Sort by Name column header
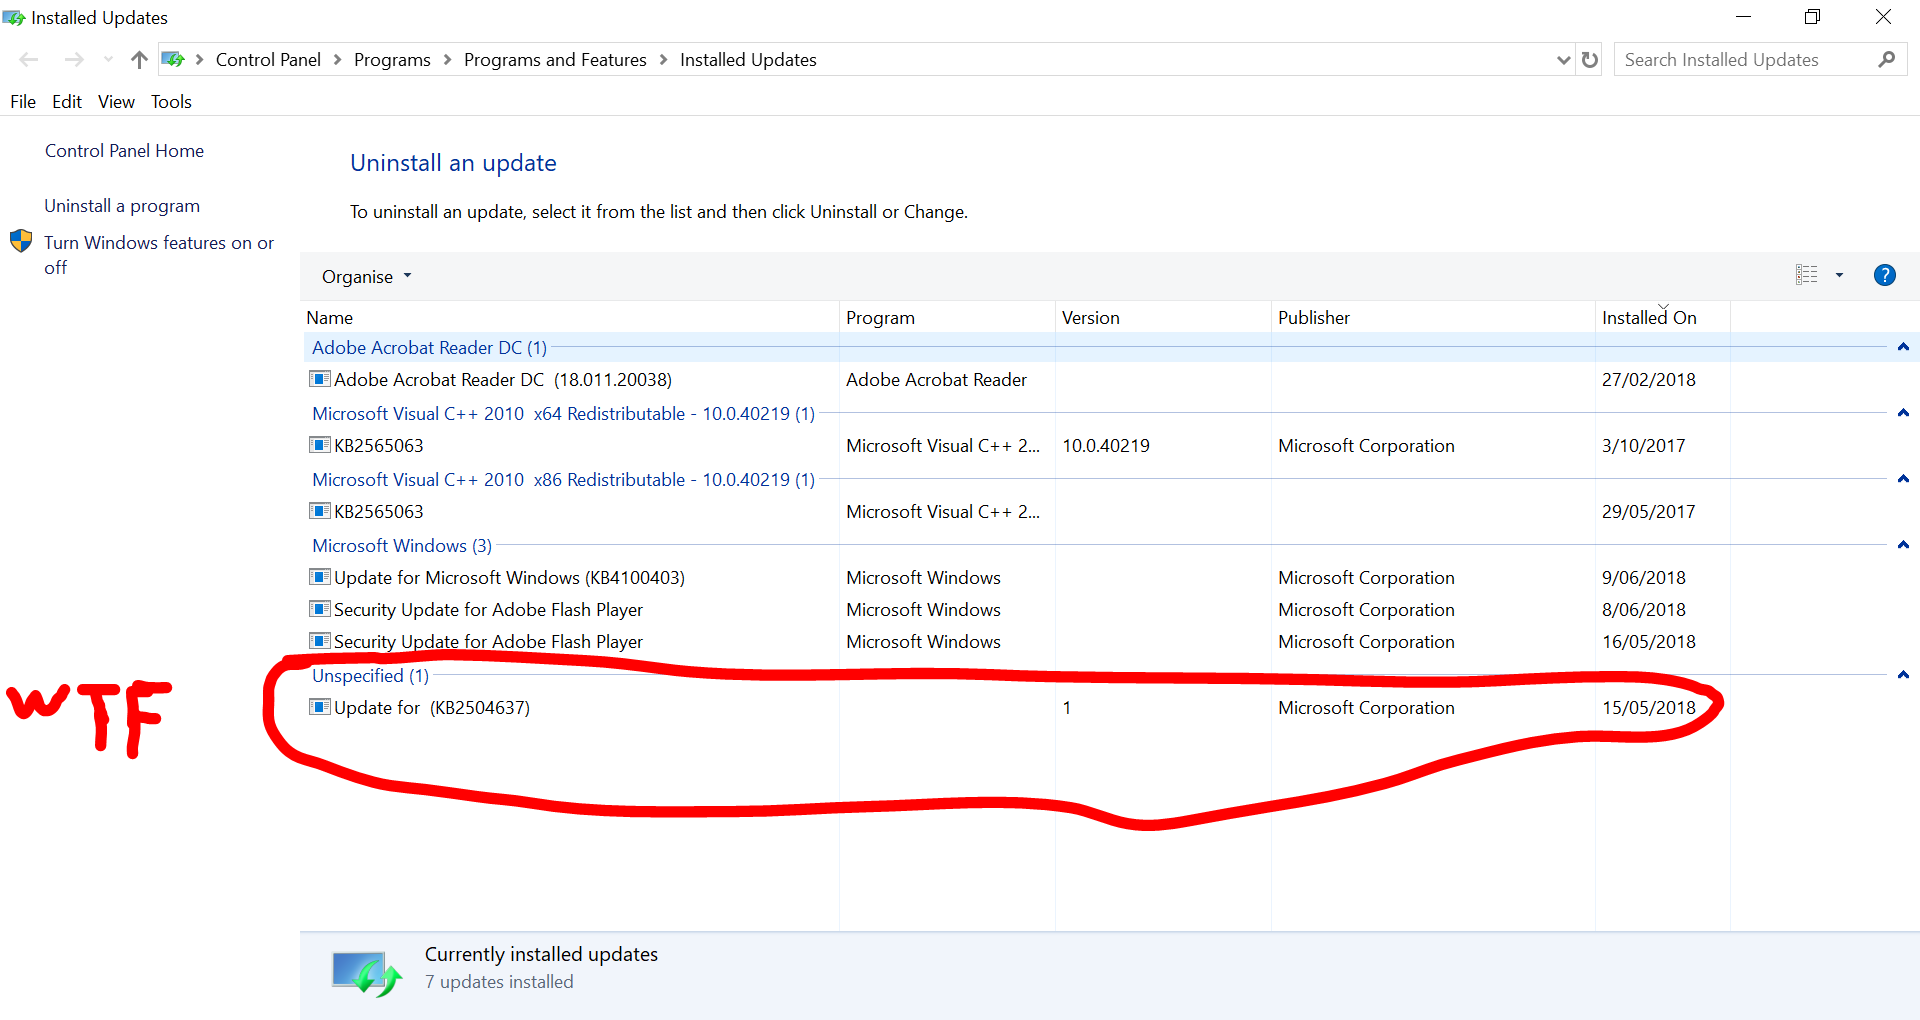This screenshot has width=1920, height=1020. pos(570,318)
